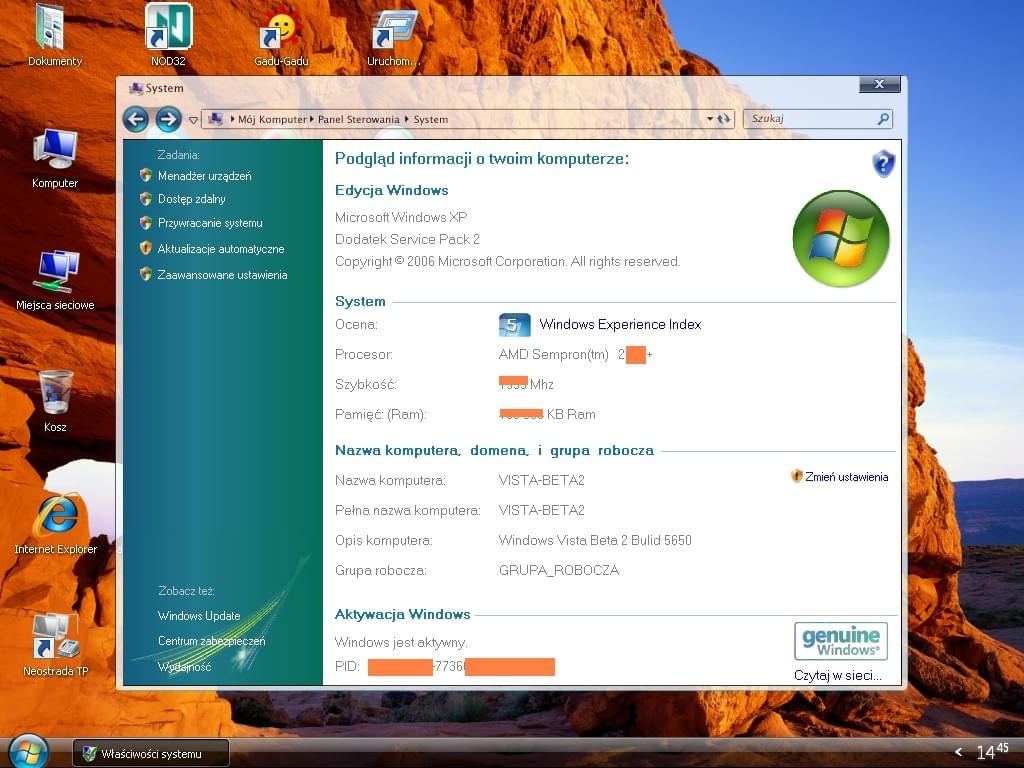
Task: Click shield icon beside Menadżer urządzeń
Action: pos(146,175)
